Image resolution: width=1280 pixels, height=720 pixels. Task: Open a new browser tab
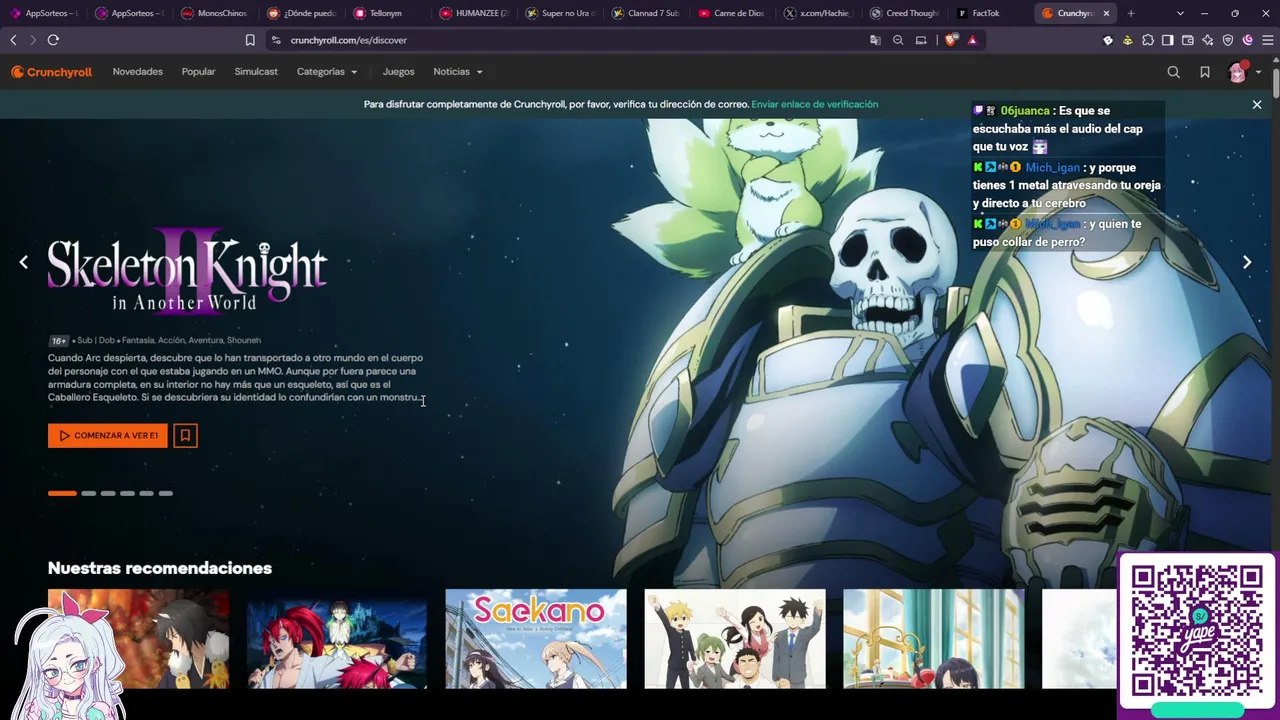click(x=1131, y=13)
